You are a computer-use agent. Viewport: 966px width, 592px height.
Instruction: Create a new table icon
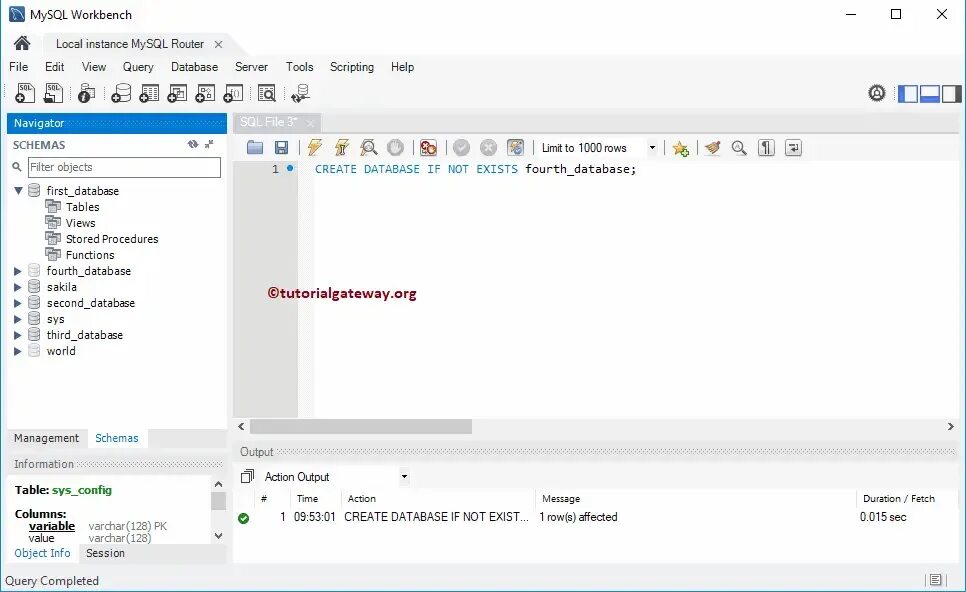point(149,93)
